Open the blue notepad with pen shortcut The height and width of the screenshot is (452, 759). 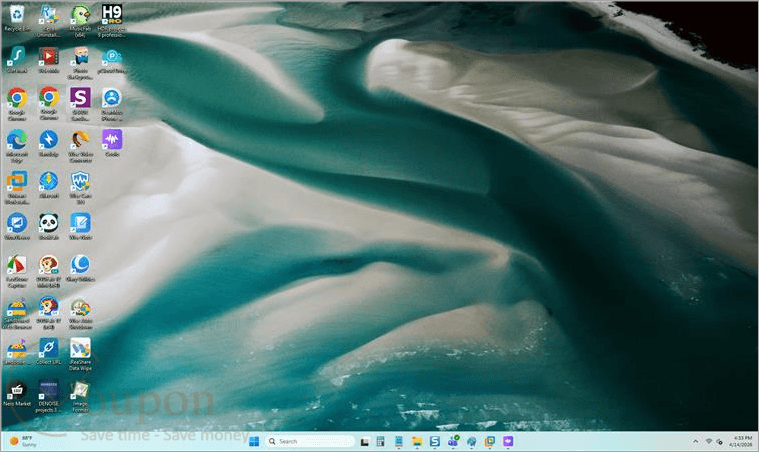80,226
